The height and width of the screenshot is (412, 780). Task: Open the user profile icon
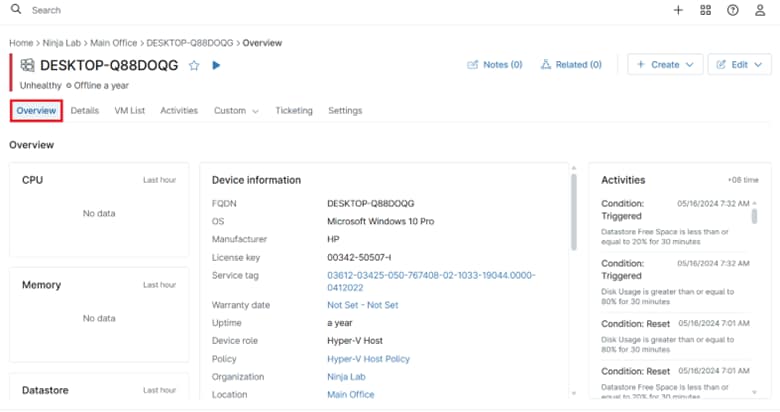pyautogui.click(x=760, y=10)
